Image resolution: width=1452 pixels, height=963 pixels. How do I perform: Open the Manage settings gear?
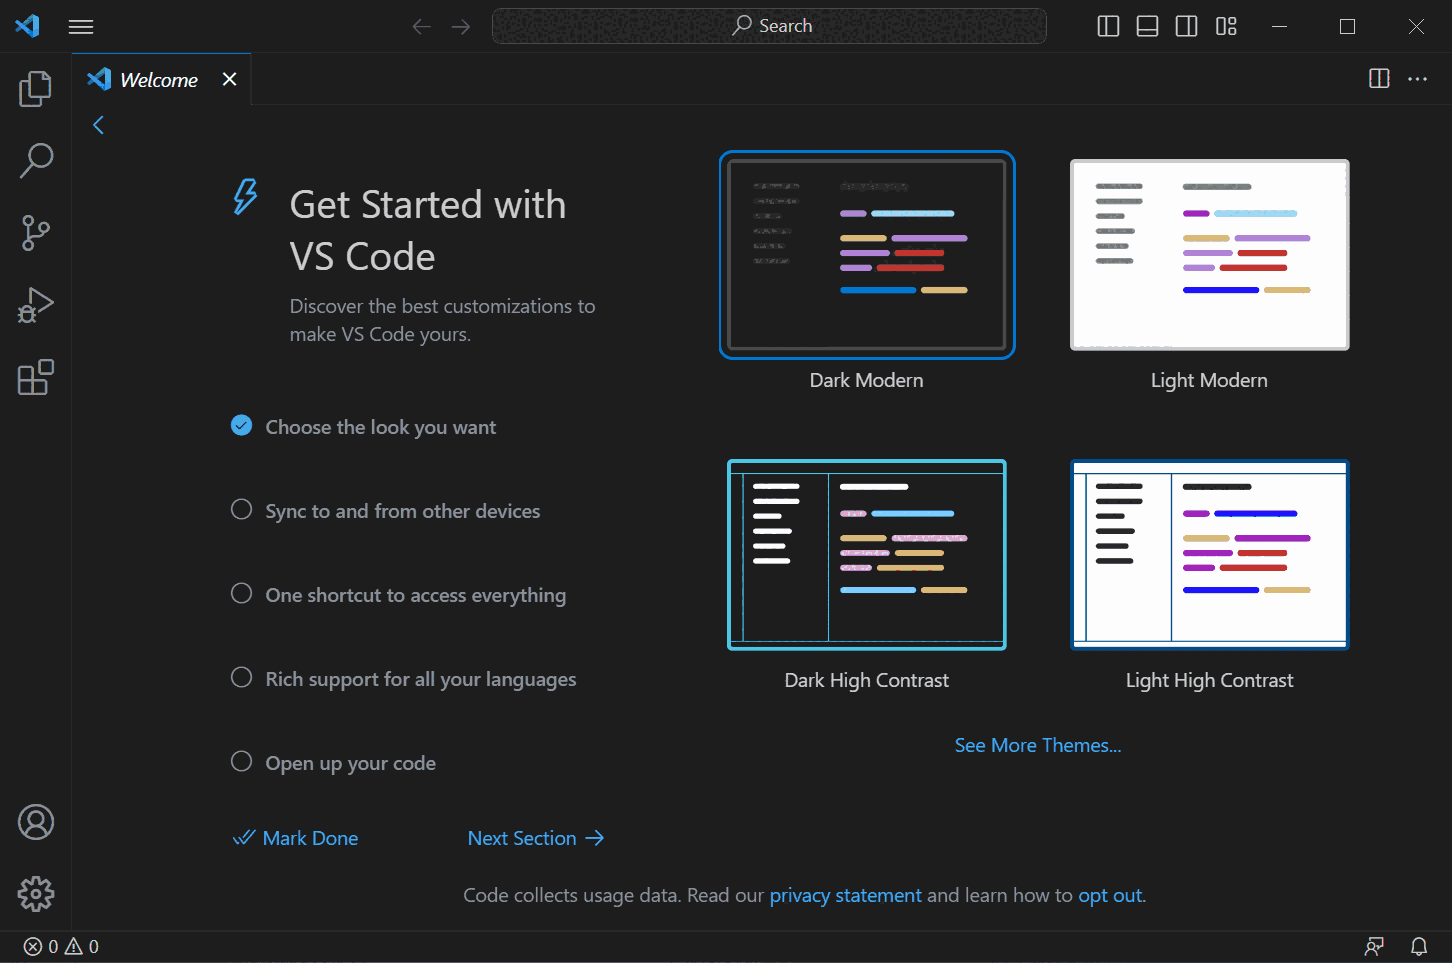click(35, 893)
